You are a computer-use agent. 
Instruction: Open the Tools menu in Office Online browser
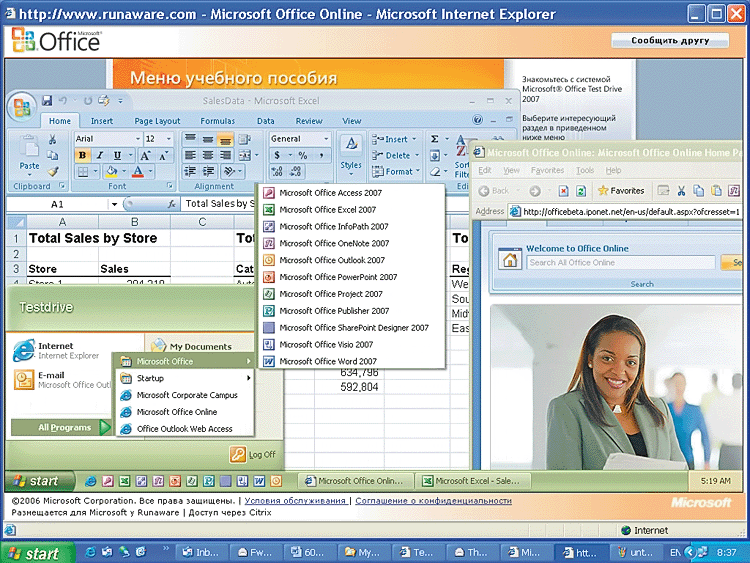(585, 170)
